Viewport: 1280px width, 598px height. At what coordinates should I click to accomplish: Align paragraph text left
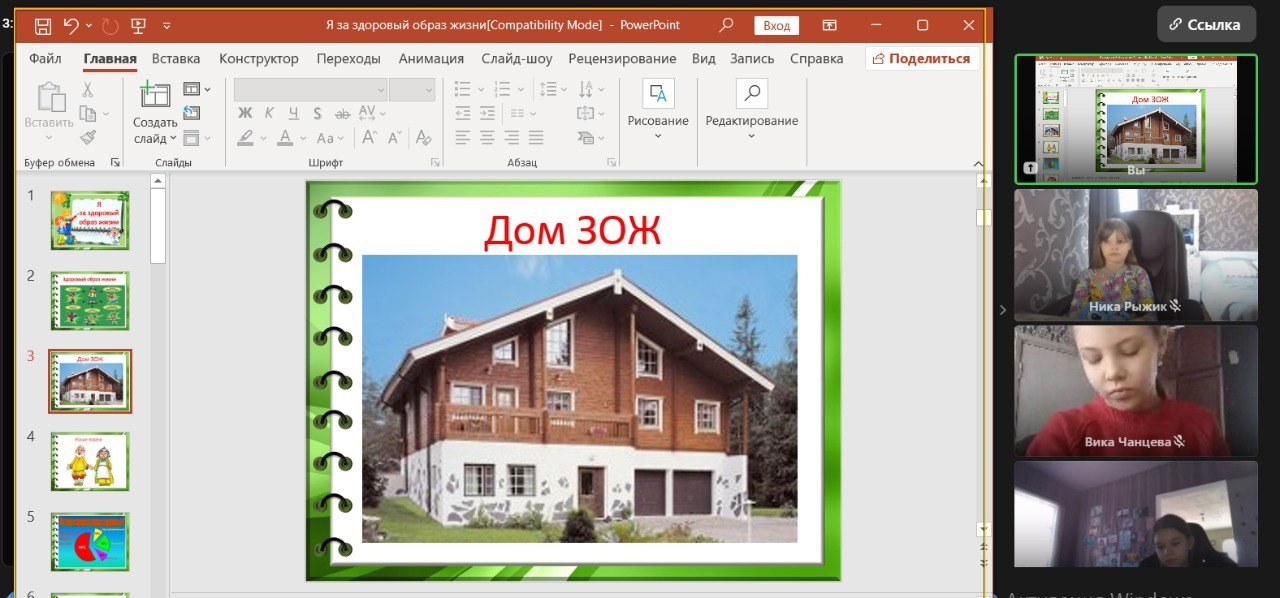coord(462,138)
